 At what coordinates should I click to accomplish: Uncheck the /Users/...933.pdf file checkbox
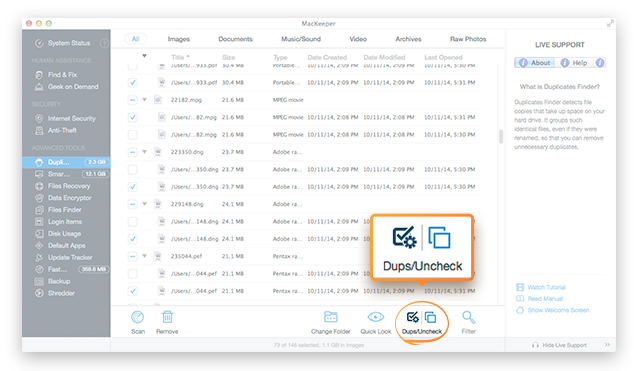133,82
